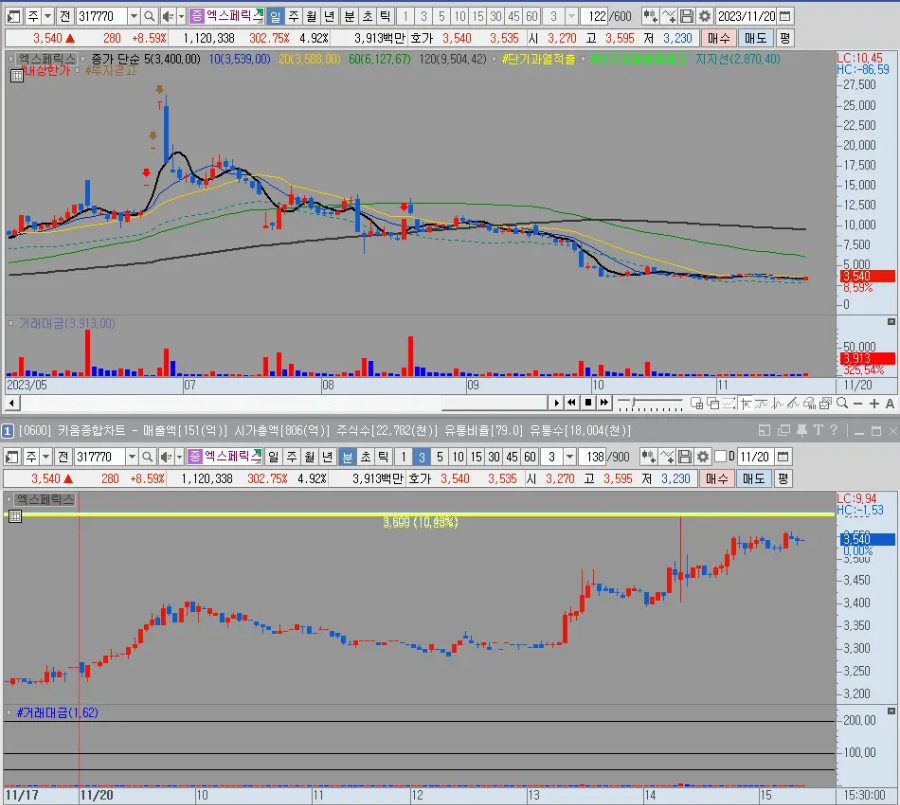Click the search magnifier in the top chart toolbar

pyautogui.click(x=149, y=16)
